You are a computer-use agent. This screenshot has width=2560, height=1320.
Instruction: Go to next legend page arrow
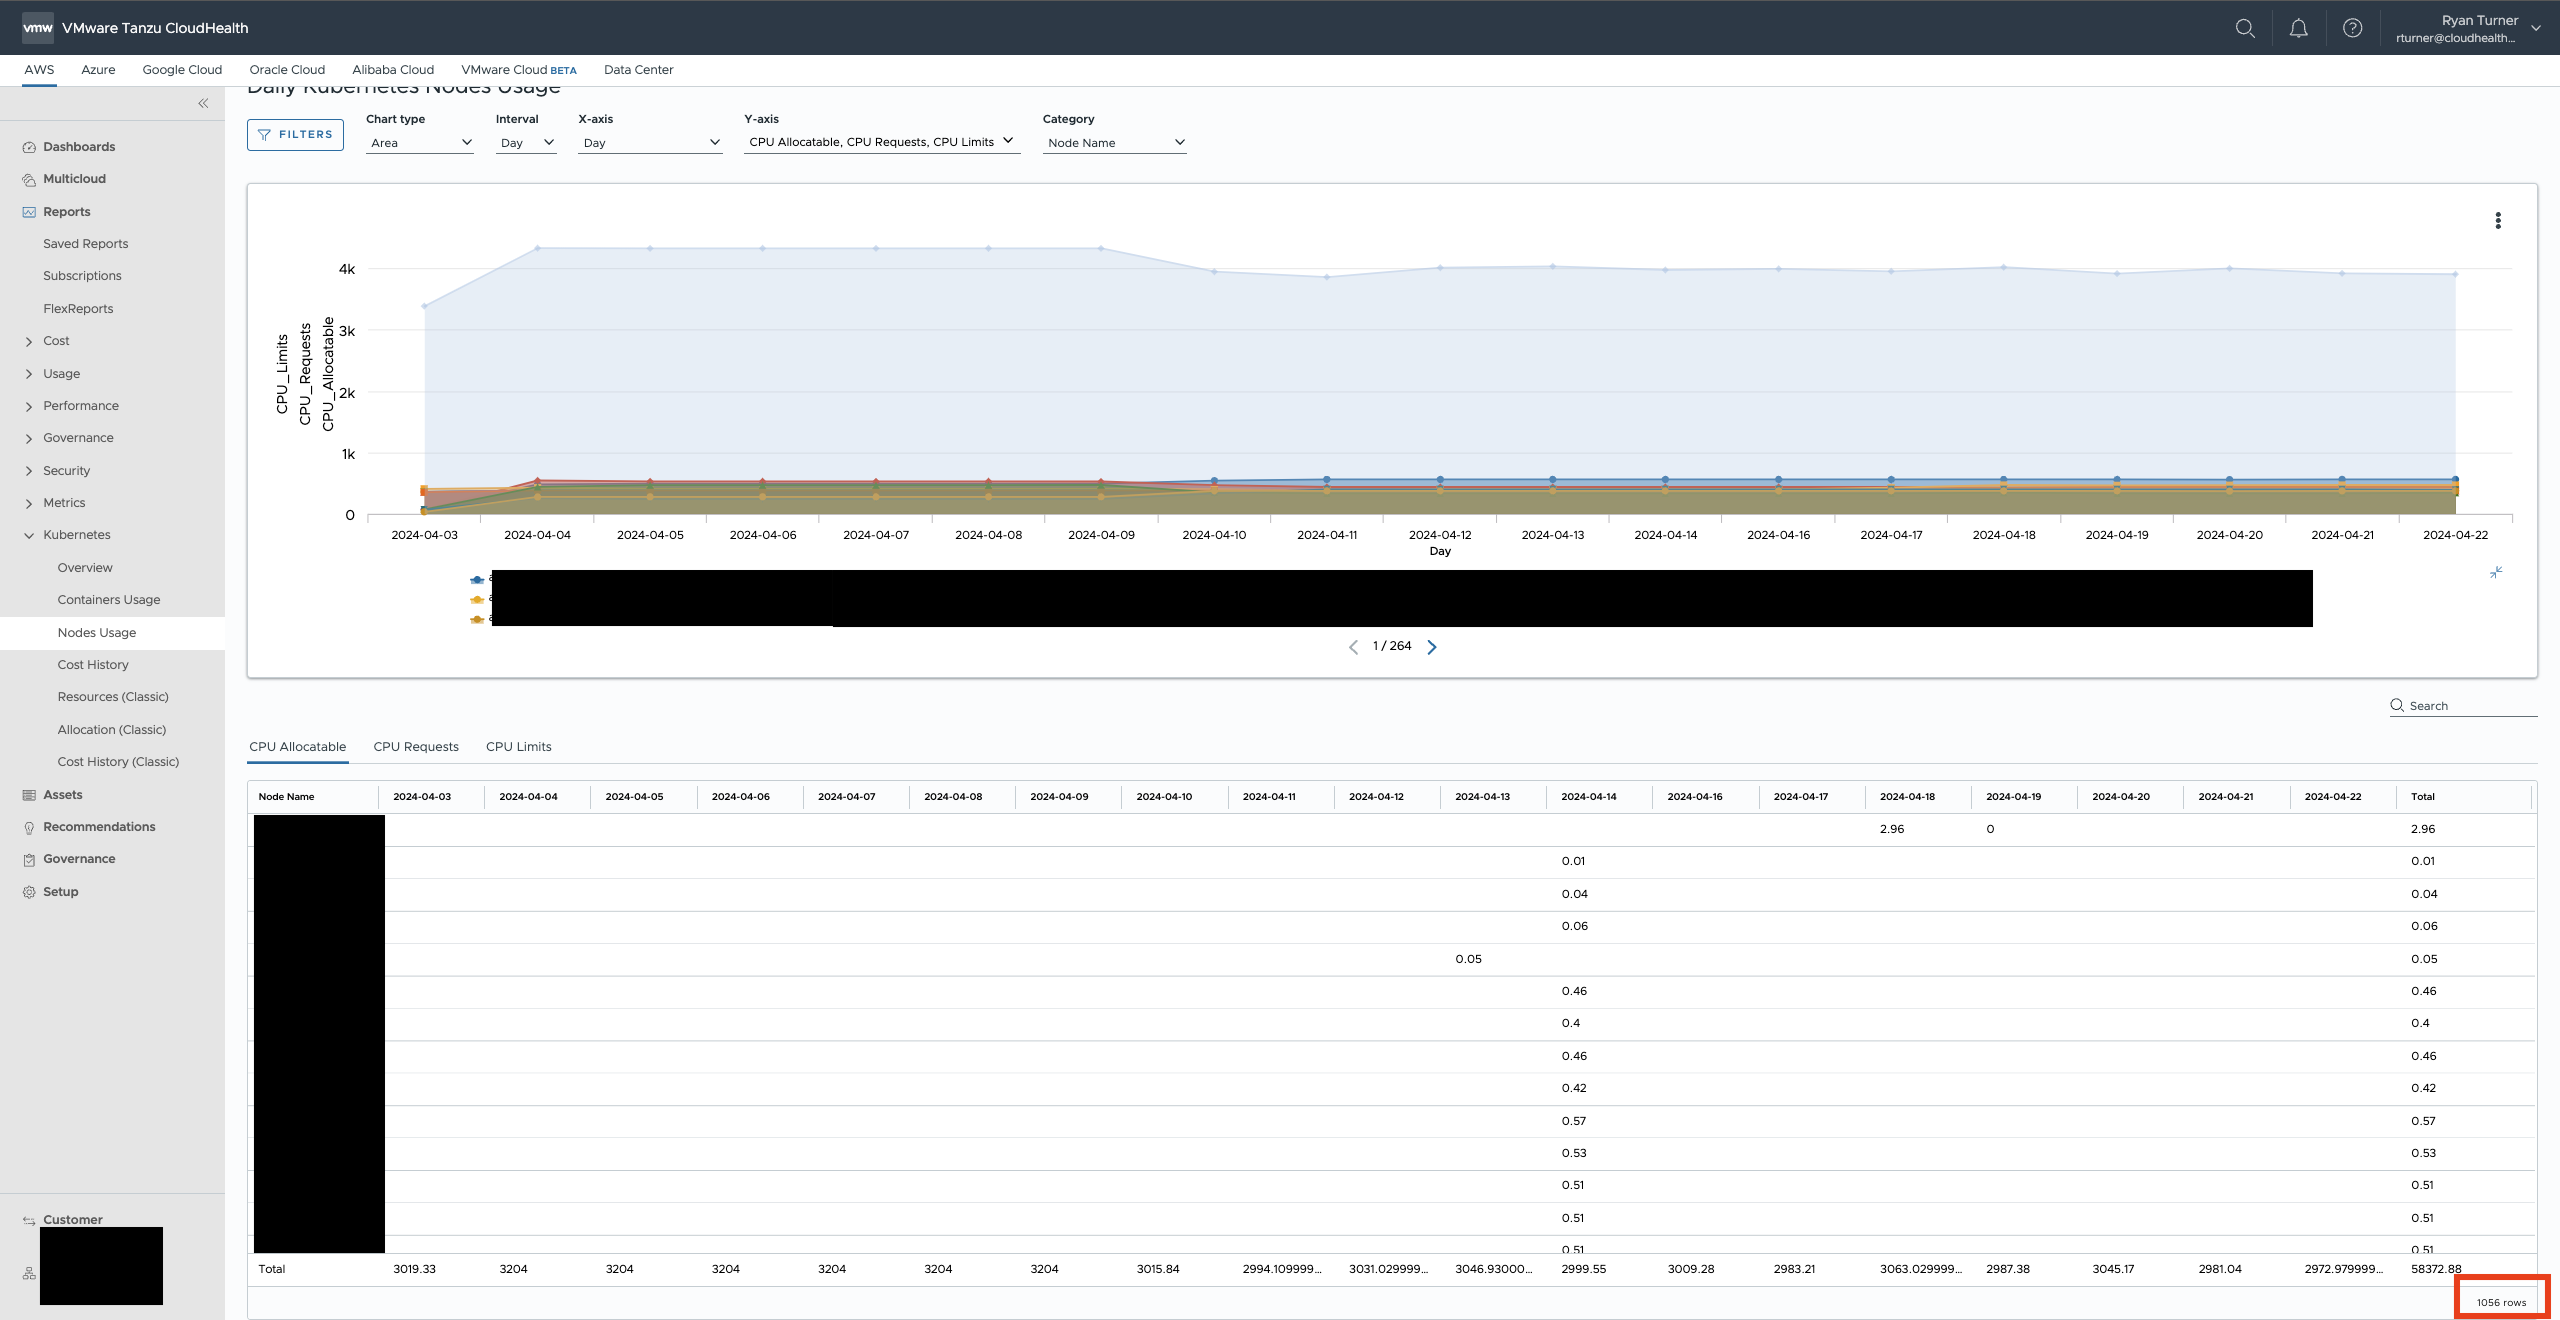click(x=1432, y=647)
